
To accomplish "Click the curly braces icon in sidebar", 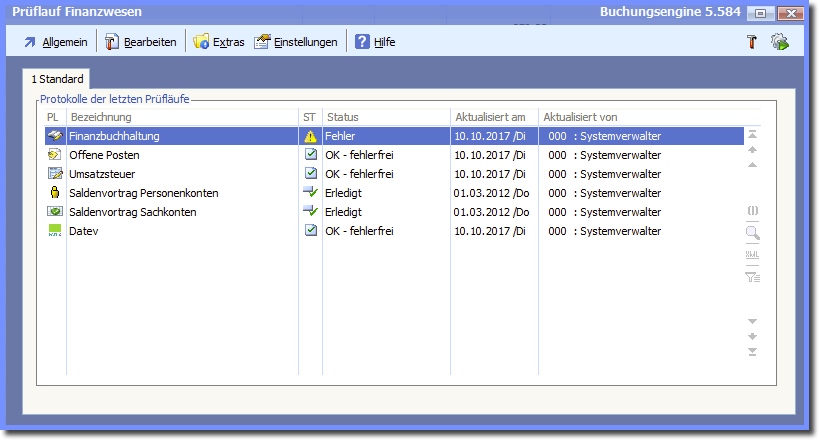I will (x=752, y=211).
